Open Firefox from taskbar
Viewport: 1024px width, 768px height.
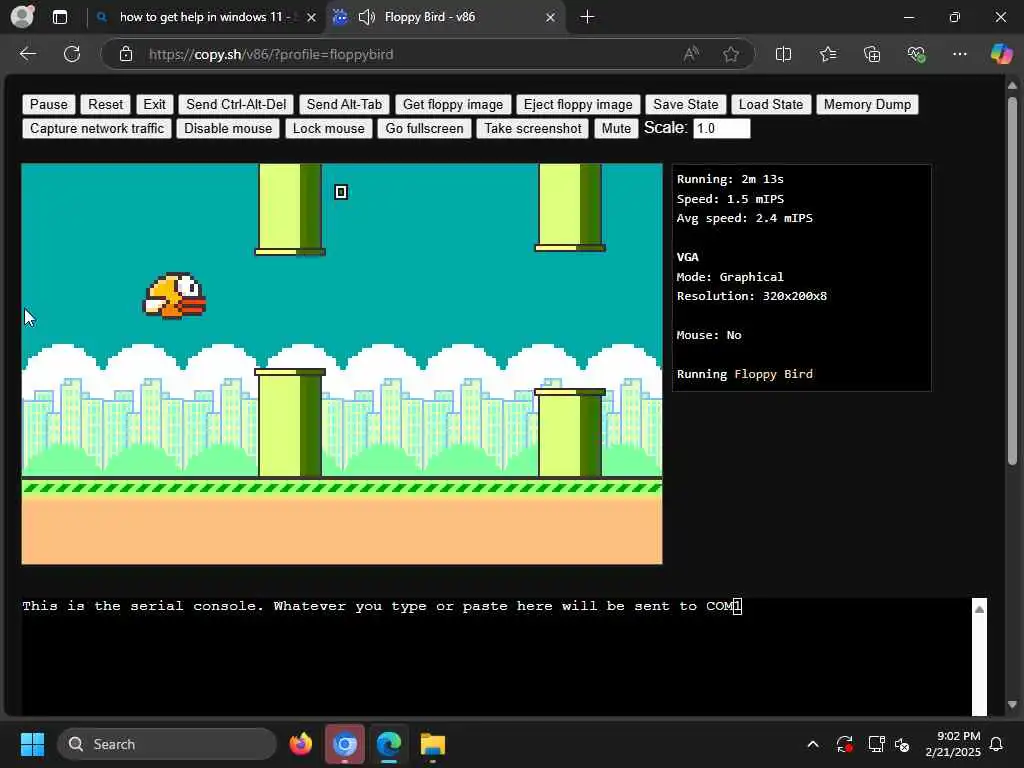coord(301,744)
